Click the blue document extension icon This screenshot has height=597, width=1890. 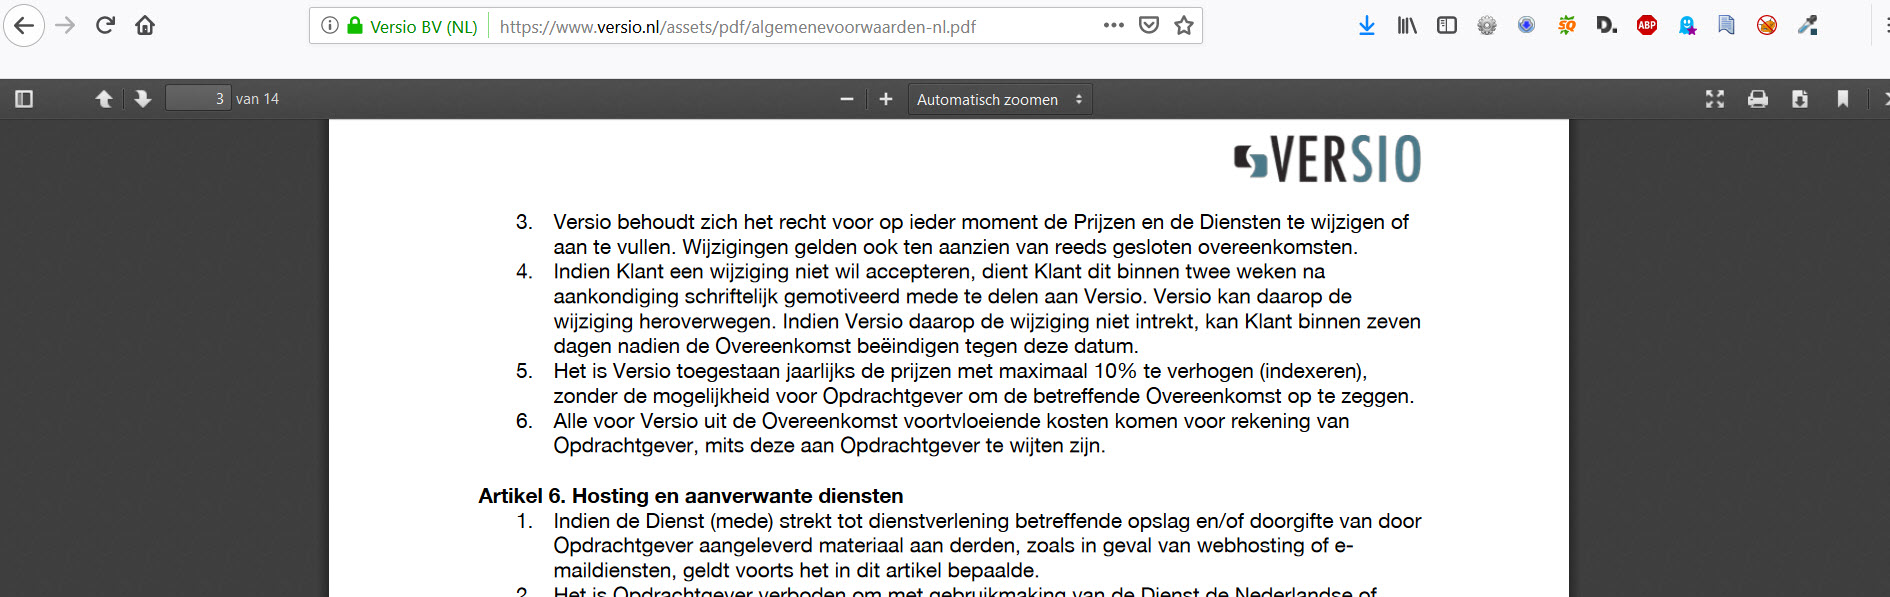click(1727, 26)
